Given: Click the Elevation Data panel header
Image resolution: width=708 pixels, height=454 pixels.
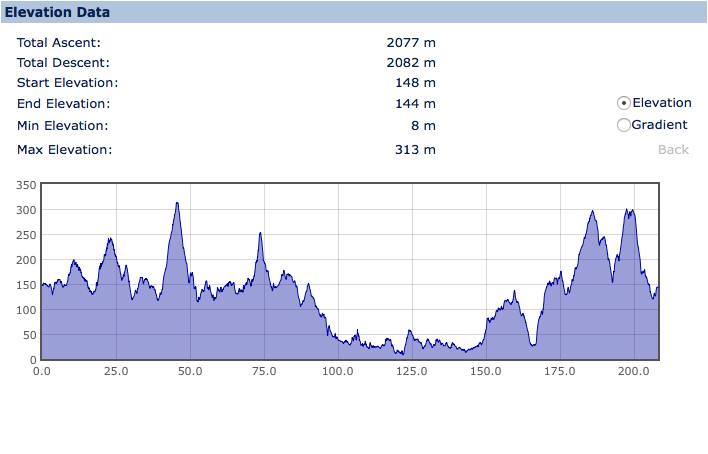Looking at the screenshot, I should (58, 13).
